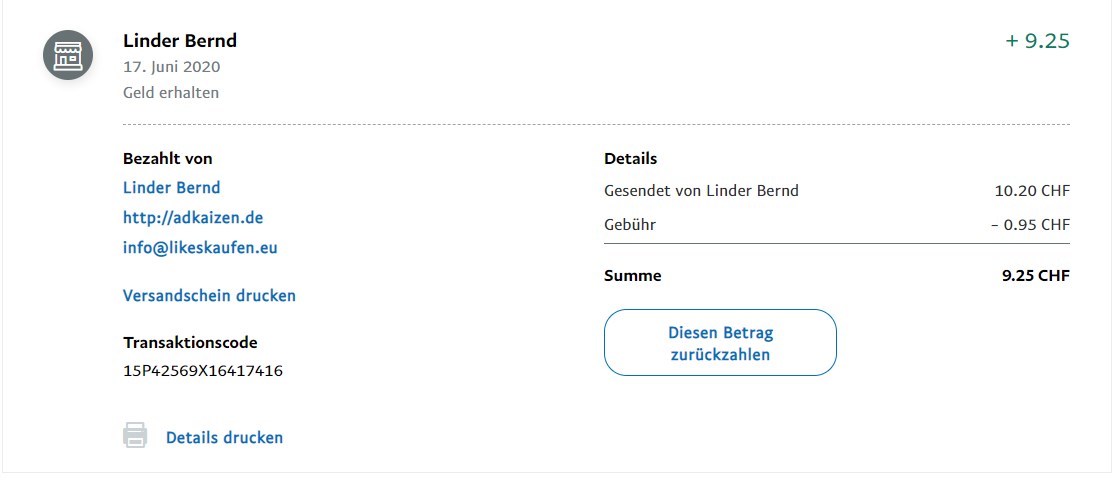Click the date 17. Juni 2020
The image size is (1119, 482).
tap(171, 67)
